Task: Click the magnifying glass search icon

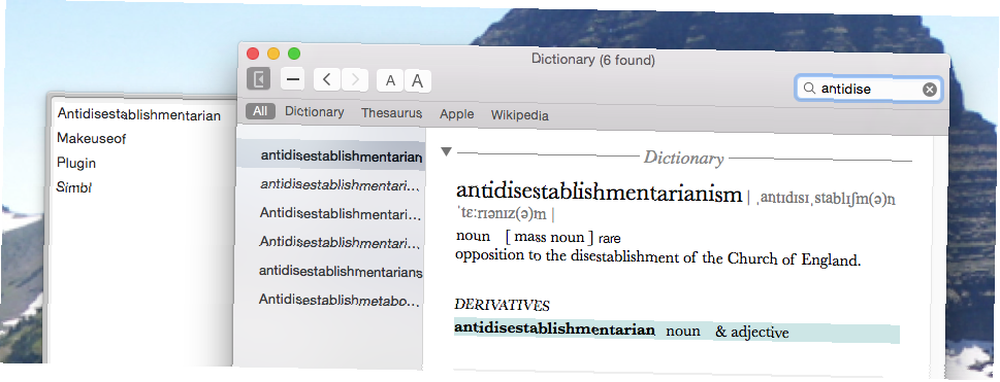Action: pos(809,89)
